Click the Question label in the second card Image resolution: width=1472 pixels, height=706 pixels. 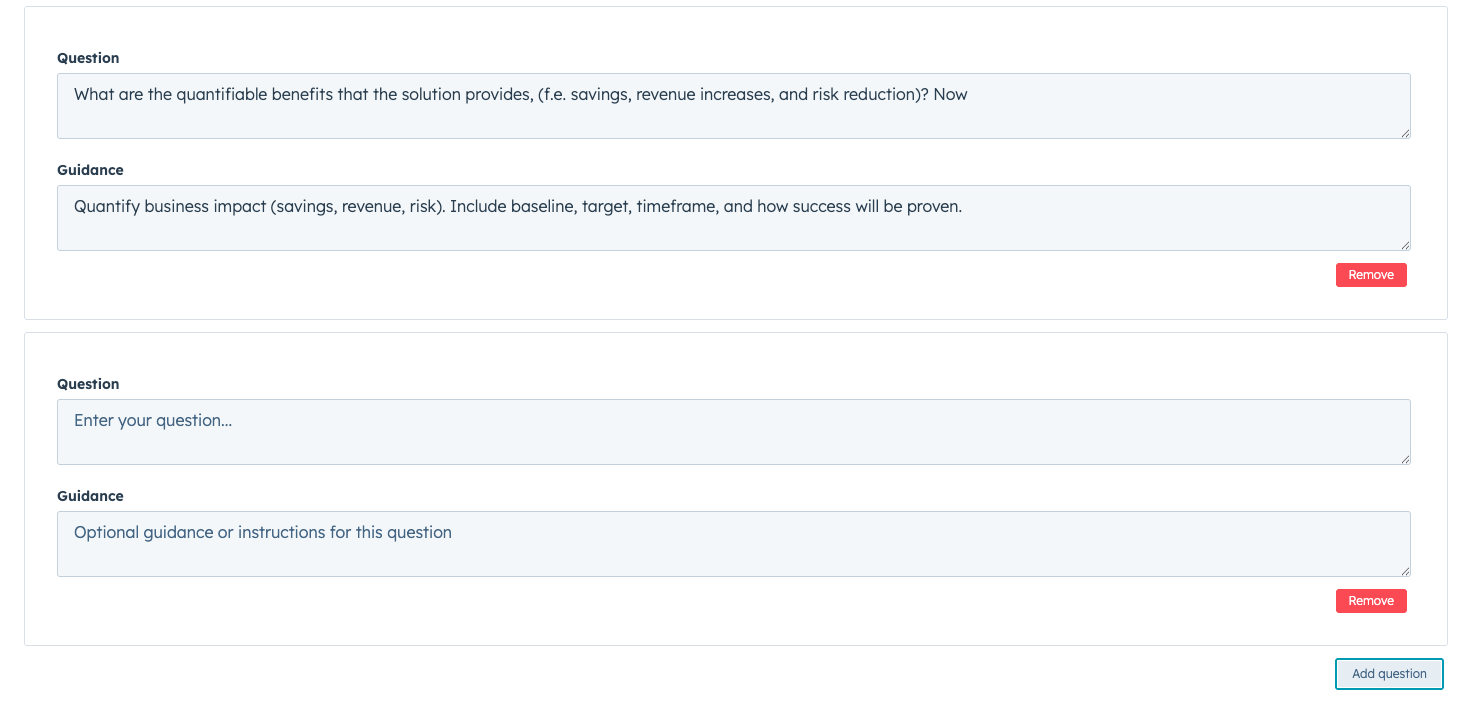pos(88,384)
